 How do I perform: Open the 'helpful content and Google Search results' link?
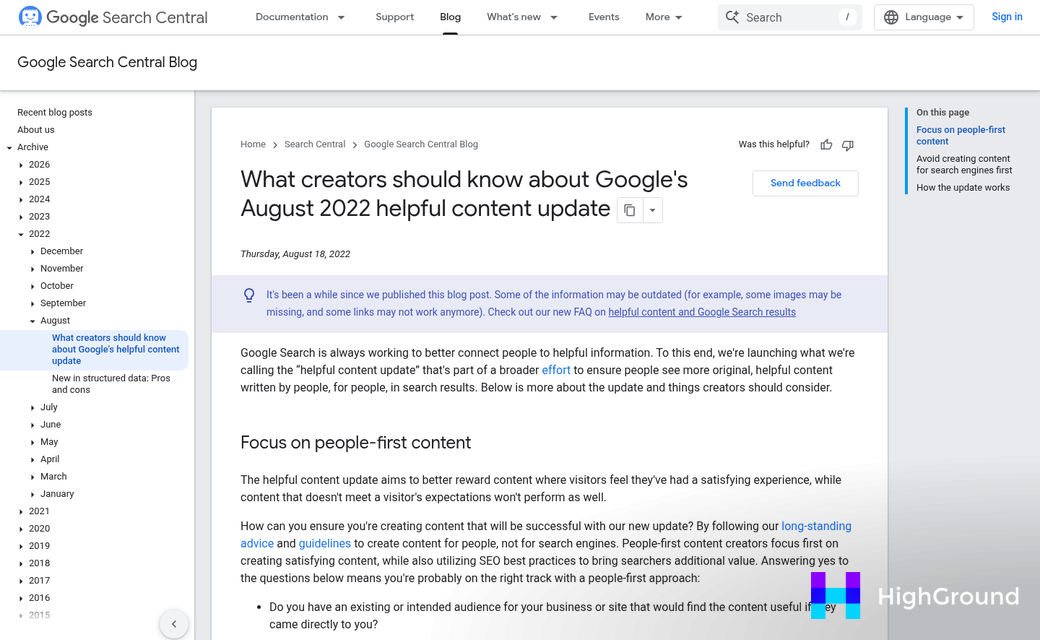[702, 312]
